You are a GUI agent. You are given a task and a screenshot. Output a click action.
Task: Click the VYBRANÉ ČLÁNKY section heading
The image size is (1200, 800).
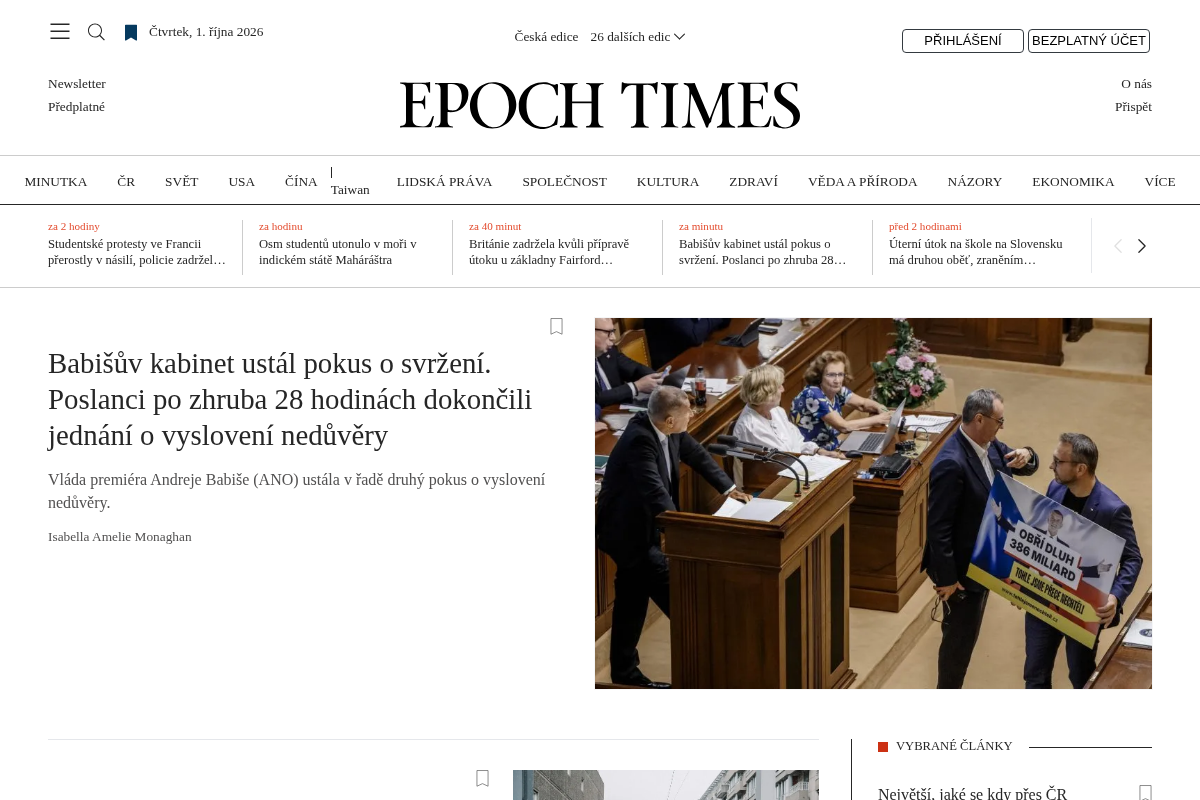[x=954, y=746]
